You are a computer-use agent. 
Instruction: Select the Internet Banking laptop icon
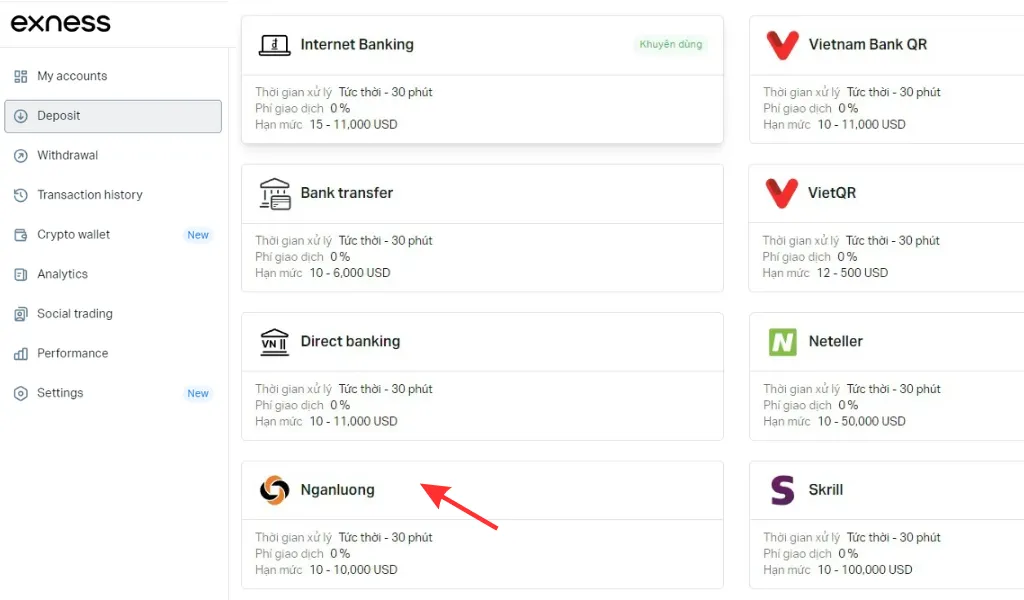point(275,44)
